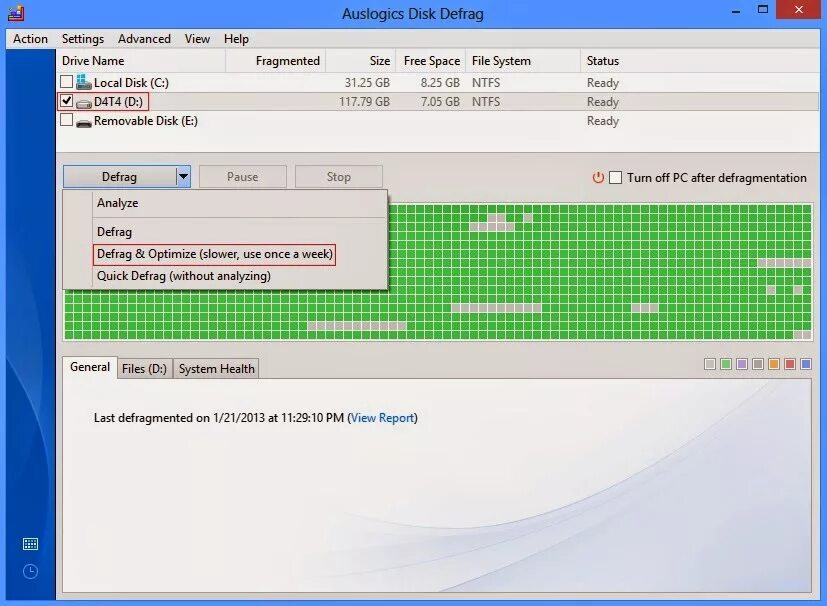Click the Defrag button's dropdown arrow
This screenshot has width=827, height=606.
183,177
